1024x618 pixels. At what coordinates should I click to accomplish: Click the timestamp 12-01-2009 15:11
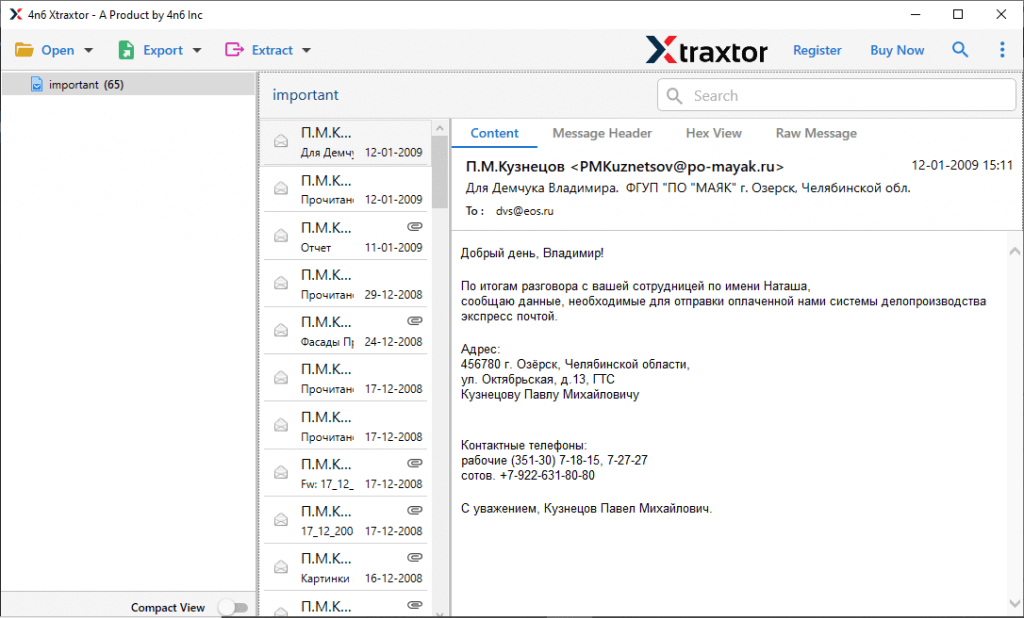click(962, 166)
